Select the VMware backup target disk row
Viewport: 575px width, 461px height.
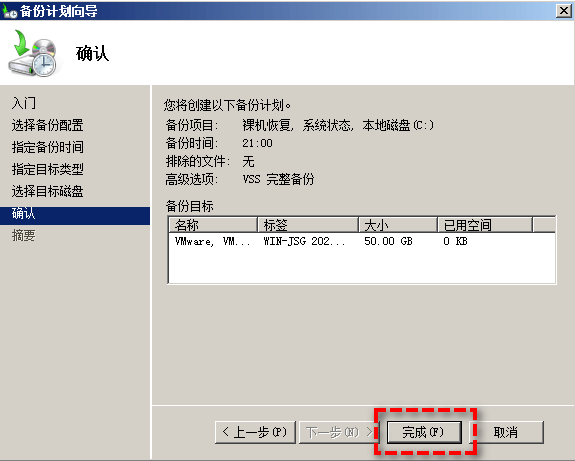click(x=362, y=241)
